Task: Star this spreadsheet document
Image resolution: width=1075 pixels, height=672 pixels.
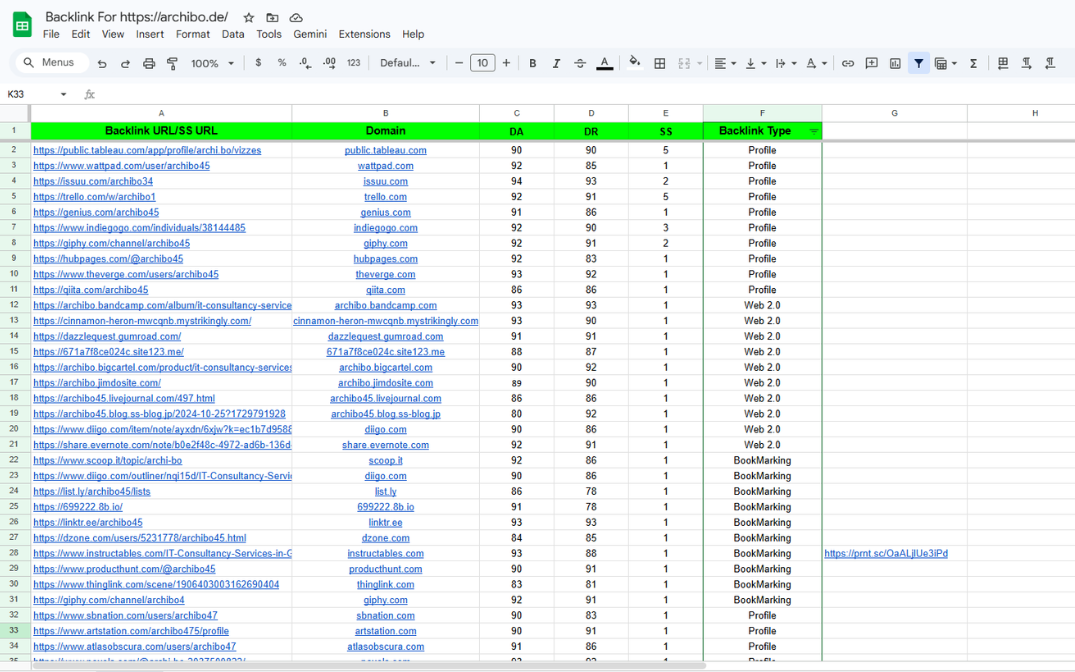Action: (249, 18)
